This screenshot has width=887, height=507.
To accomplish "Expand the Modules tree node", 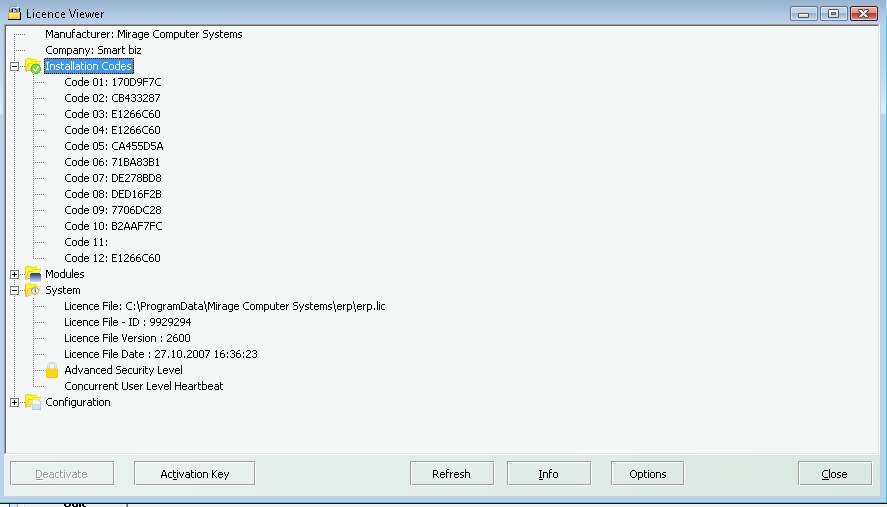I will [14, 274].
